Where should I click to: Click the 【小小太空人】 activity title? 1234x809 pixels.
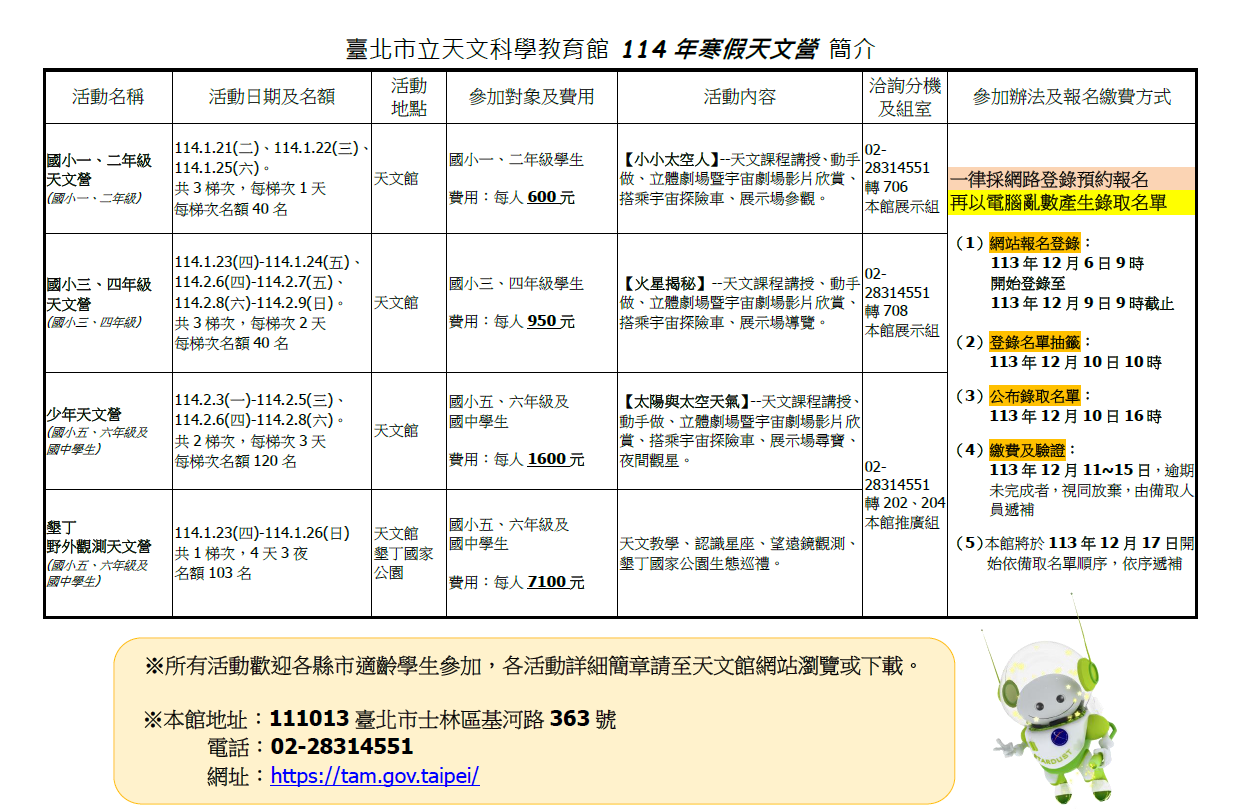669,159
